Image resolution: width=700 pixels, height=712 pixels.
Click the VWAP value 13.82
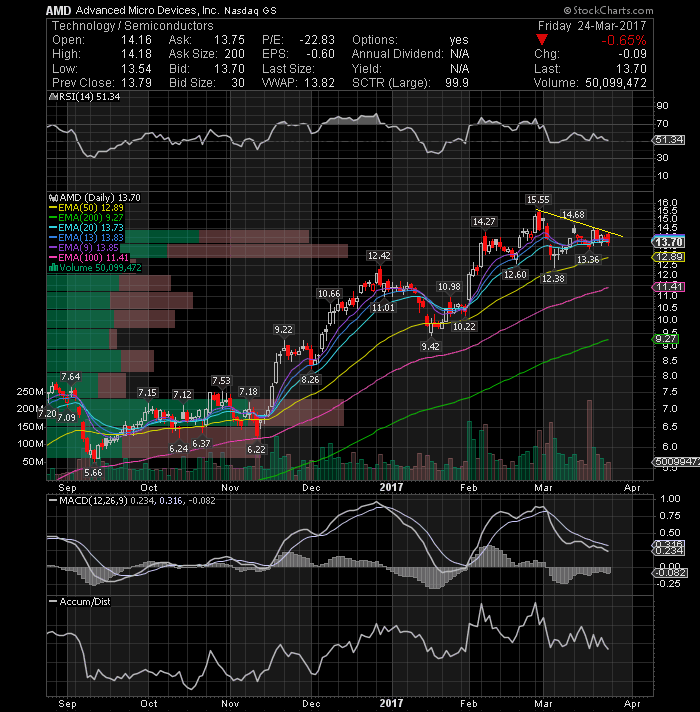tap(319, 83)
